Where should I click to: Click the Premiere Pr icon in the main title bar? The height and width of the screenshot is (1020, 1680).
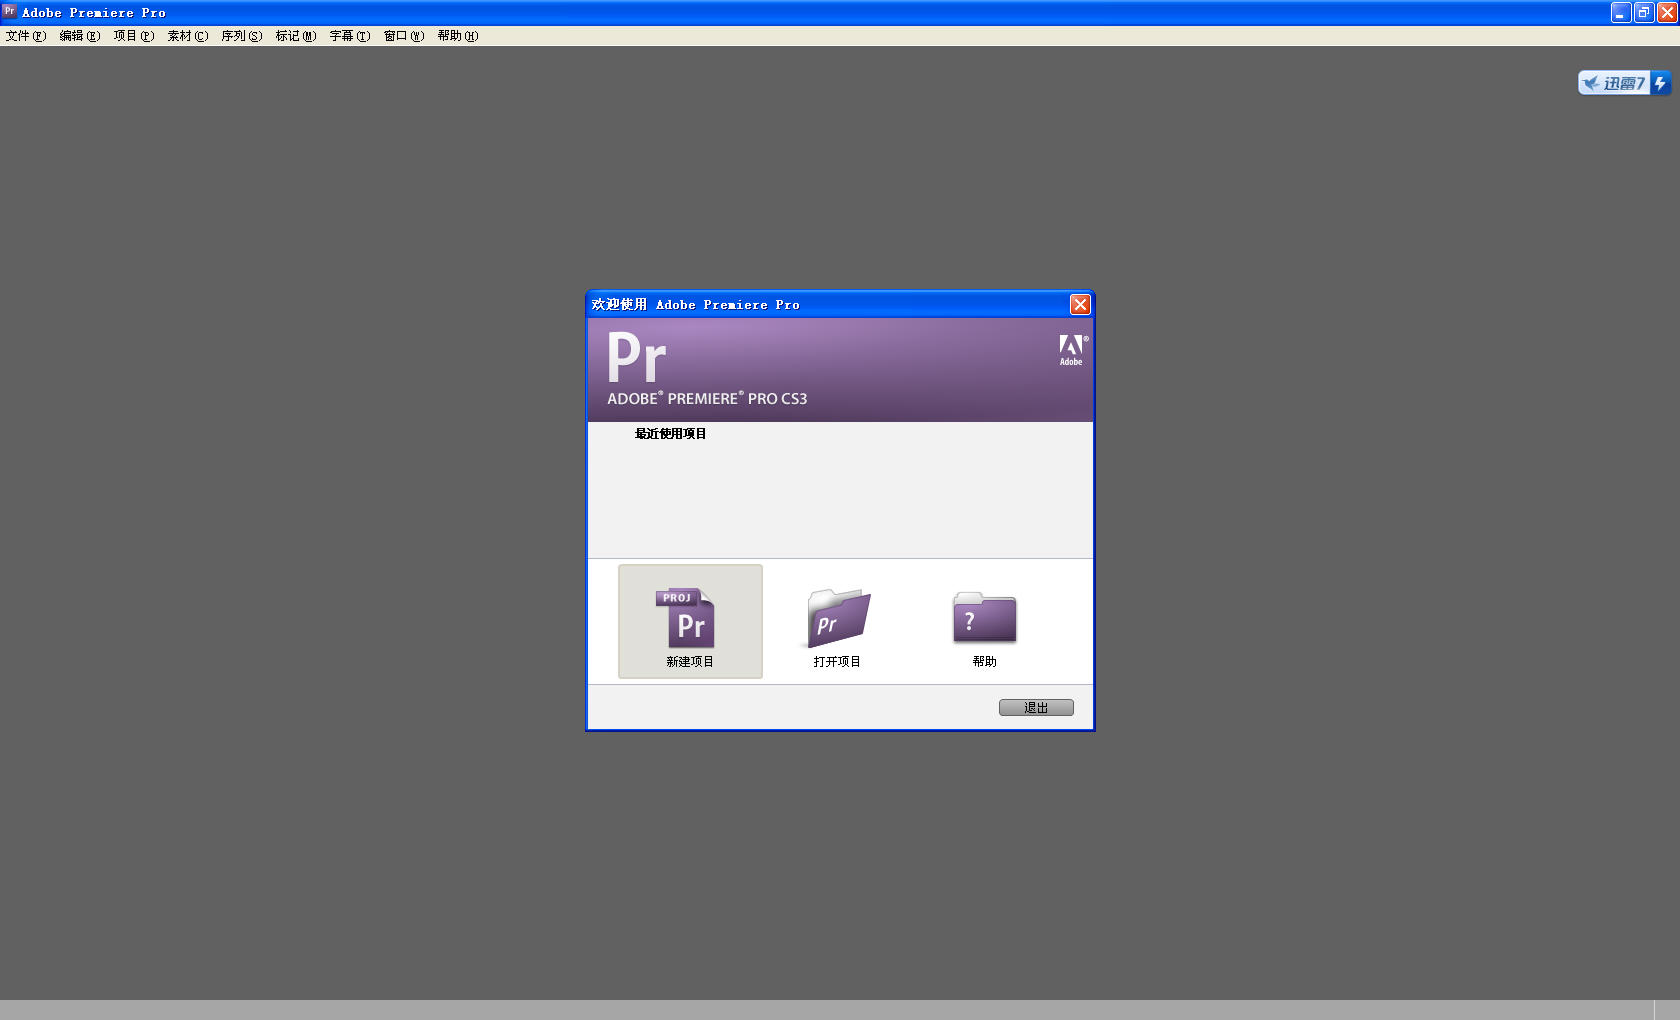[x=9, y=12]
